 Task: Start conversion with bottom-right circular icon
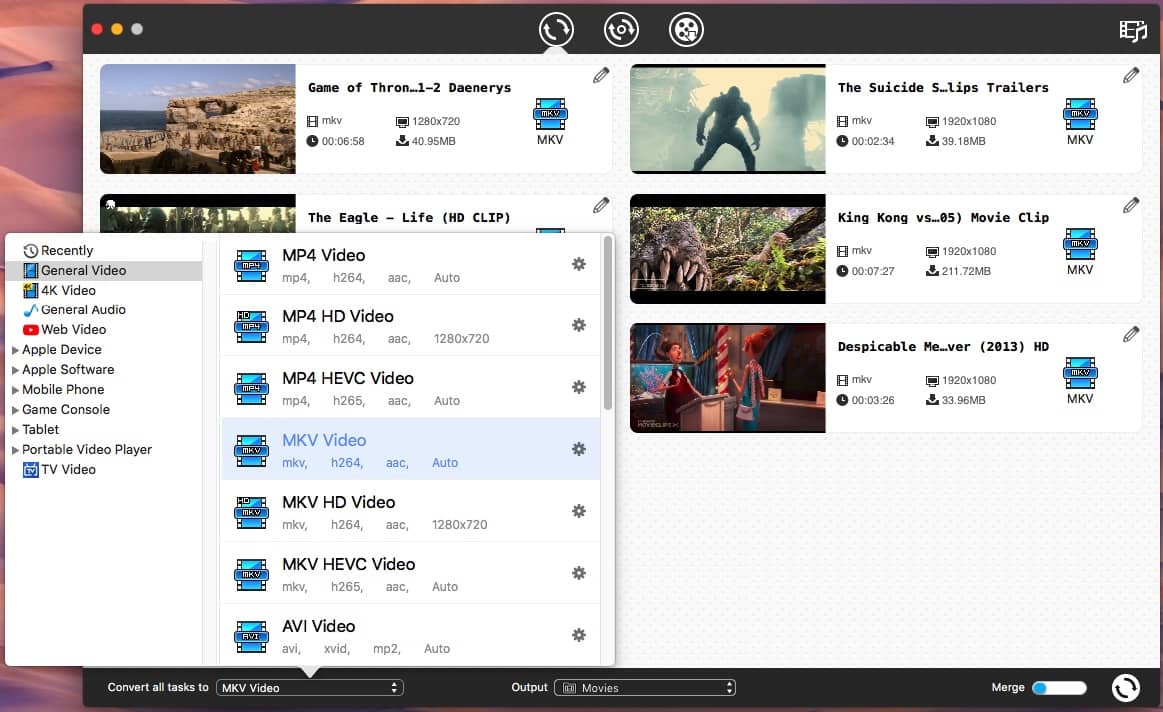click(1125, 687)
